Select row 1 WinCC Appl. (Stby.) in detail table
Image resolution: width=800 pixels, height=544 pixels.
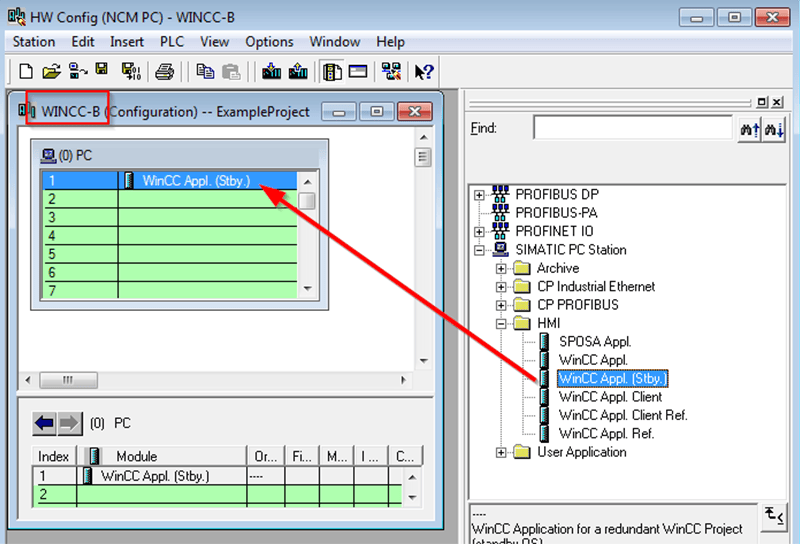tap(217, 476)
